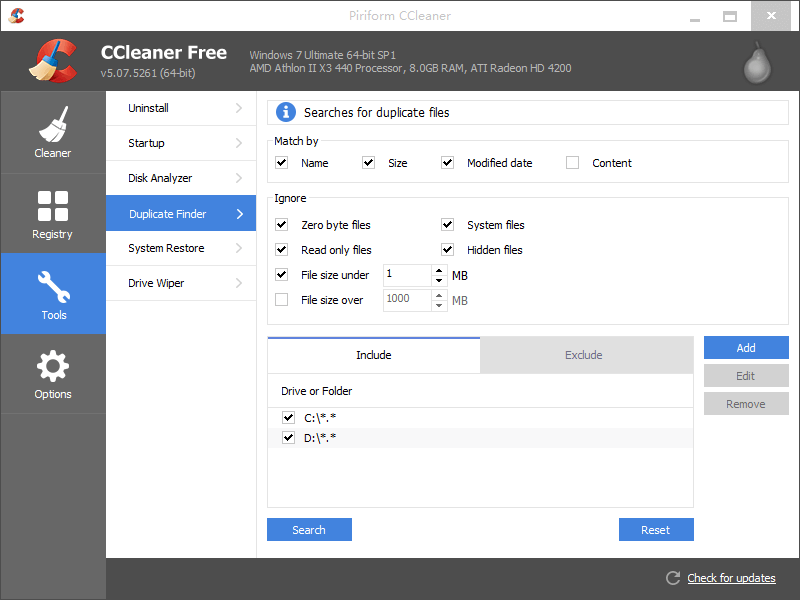The width and height of the screenshot is (800, 600).
Task: Click the Piriform pear icon
Action: tap(759, 62)
